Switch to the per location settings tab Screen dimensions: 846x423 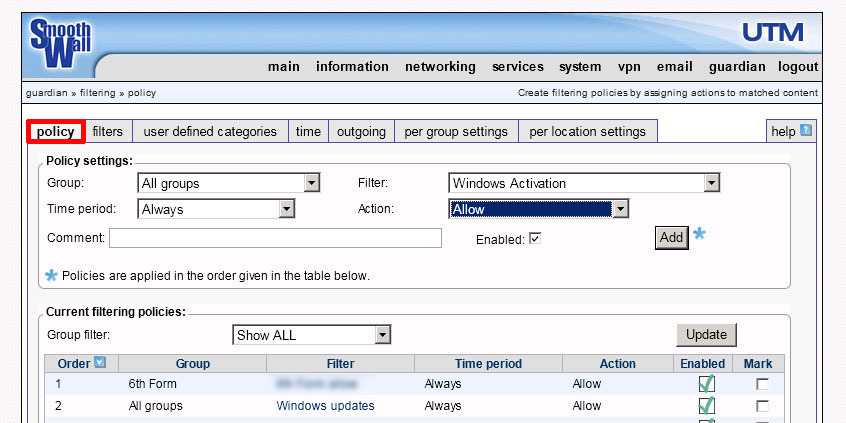click(x=588, y=132)
